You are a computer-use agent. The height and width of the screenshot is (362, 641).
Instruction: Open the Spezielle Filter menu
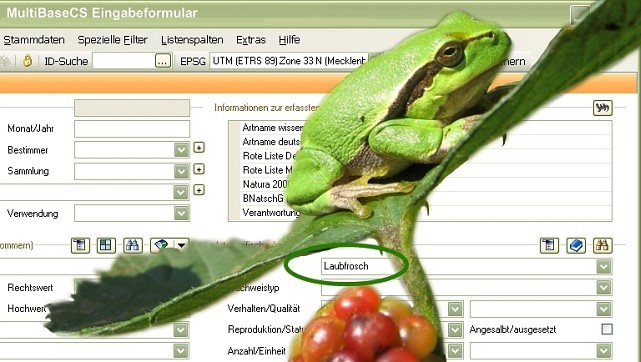(112, 40)
